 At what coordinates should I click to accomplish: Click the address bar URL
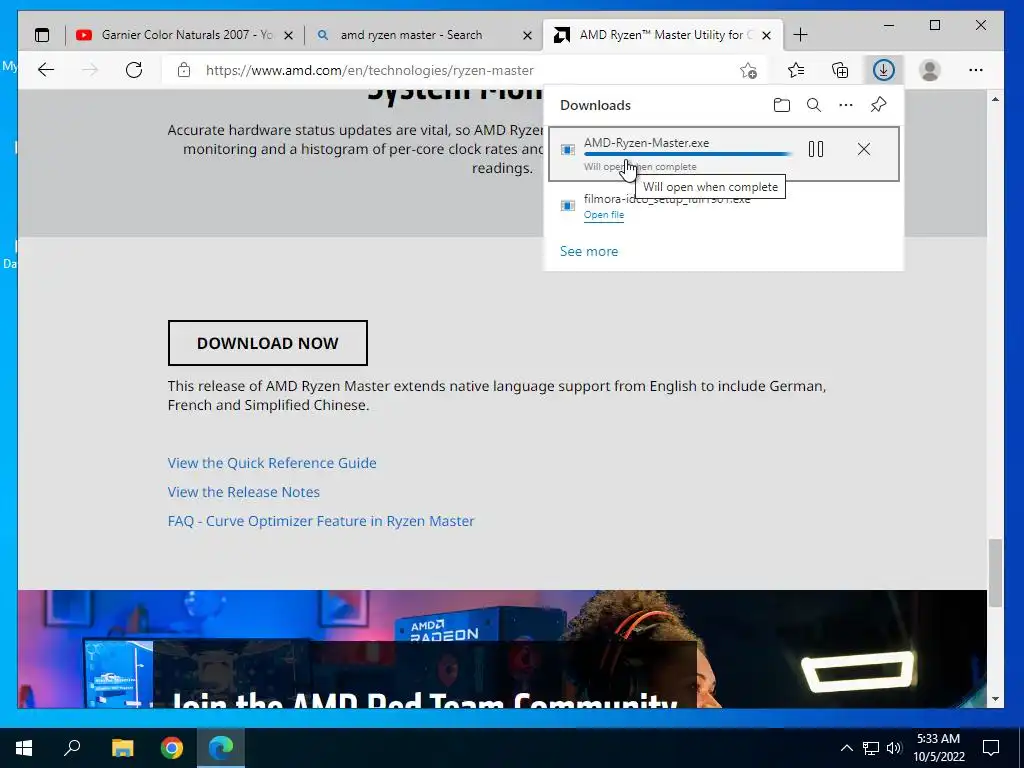point(370,71)
